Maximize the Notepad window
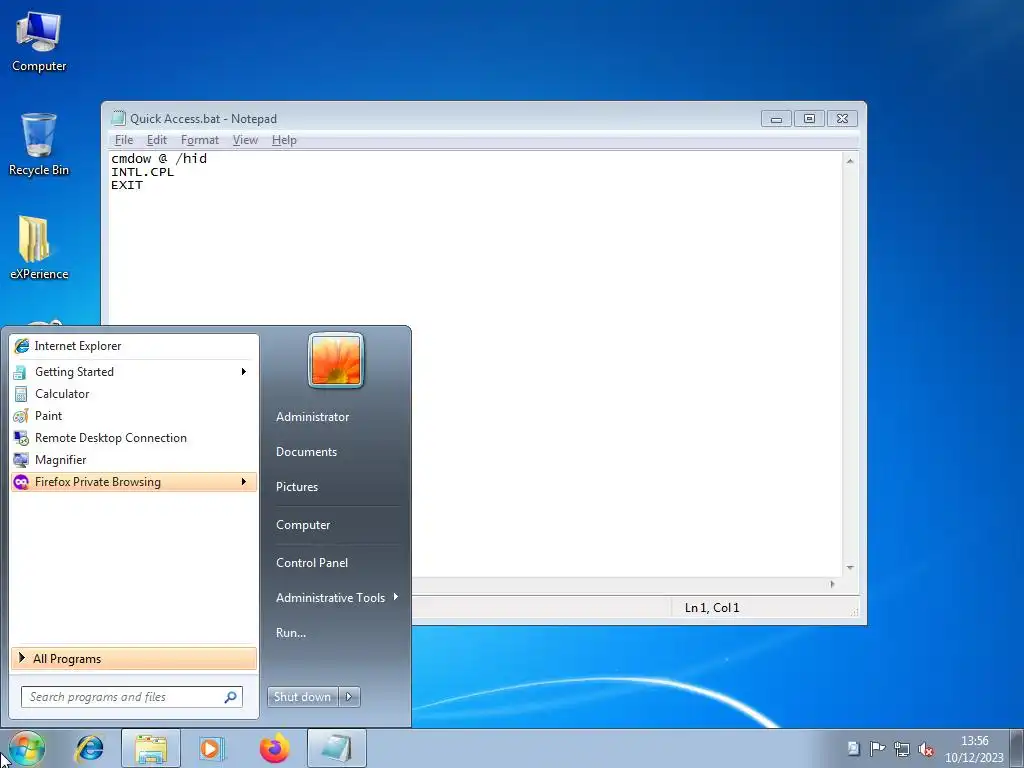 809,119
